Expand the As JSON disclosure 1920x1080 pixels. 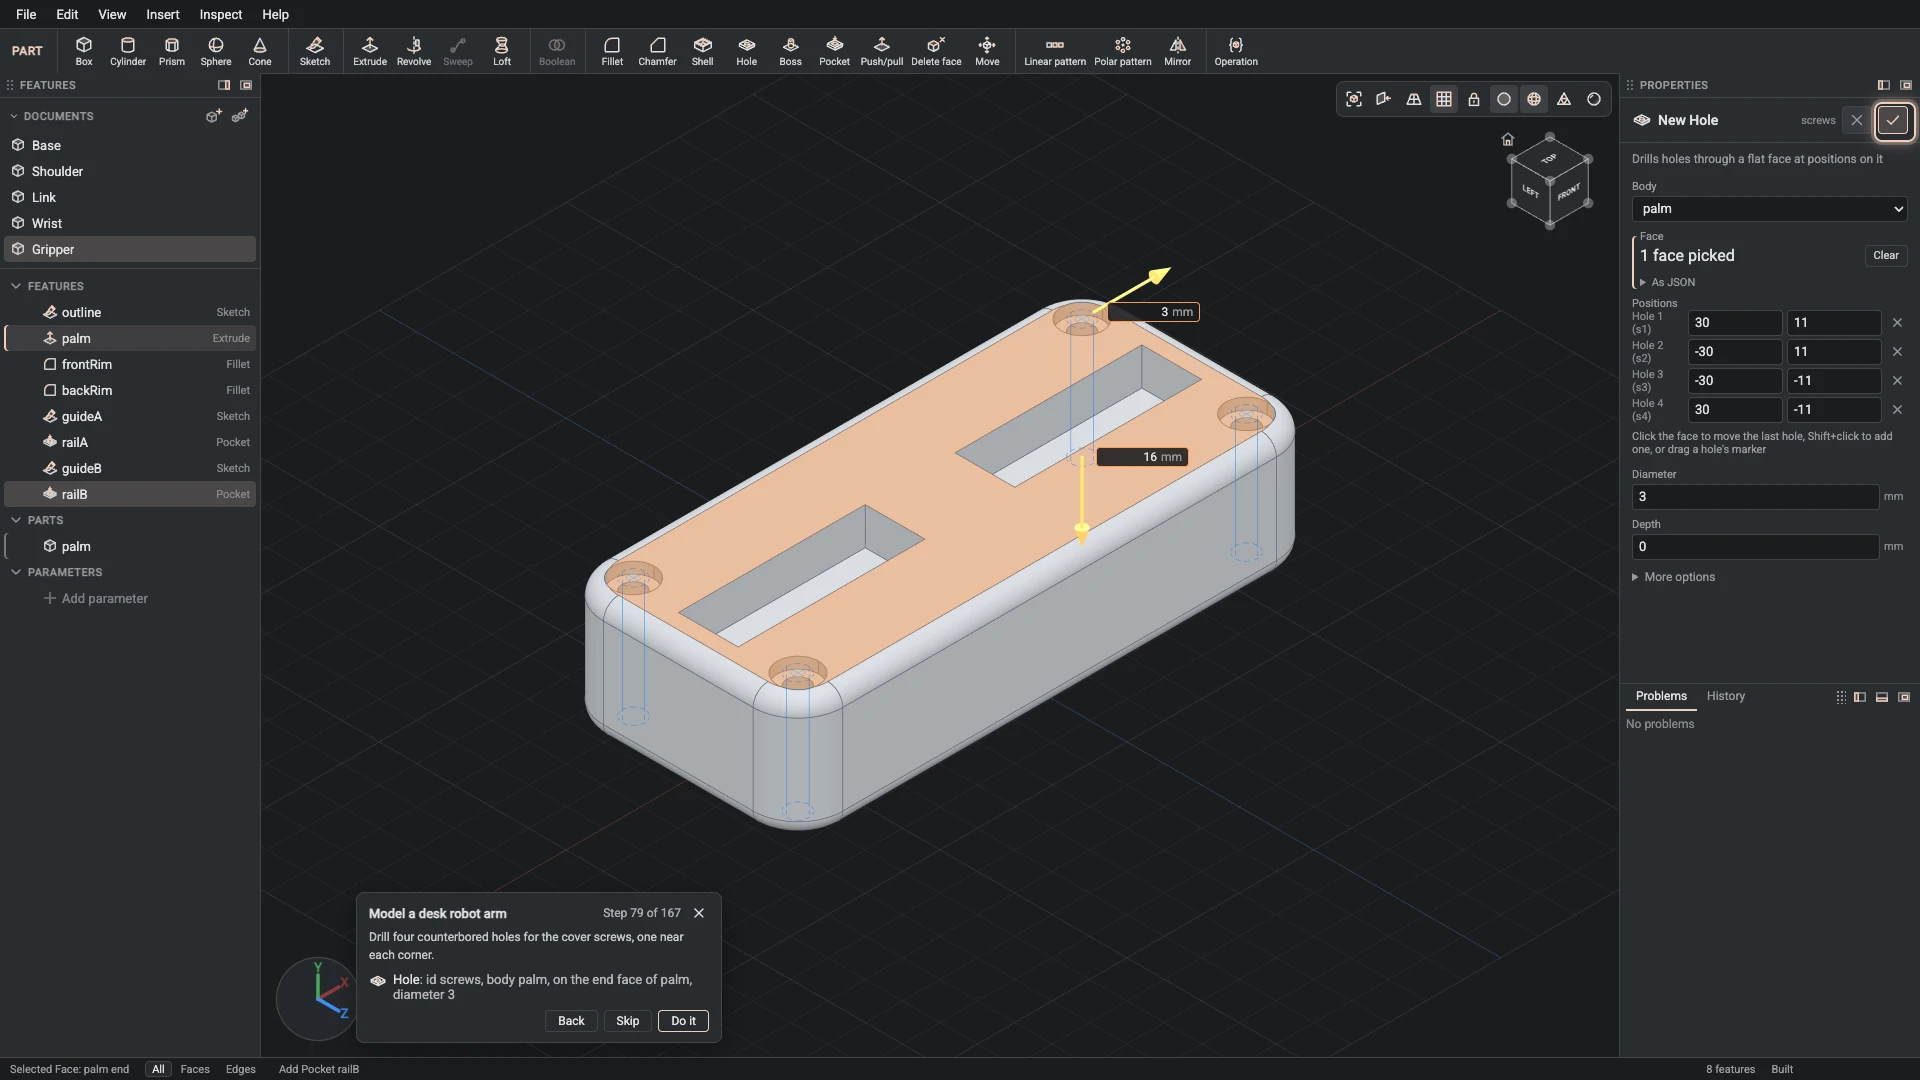[x=1668, y=282]
